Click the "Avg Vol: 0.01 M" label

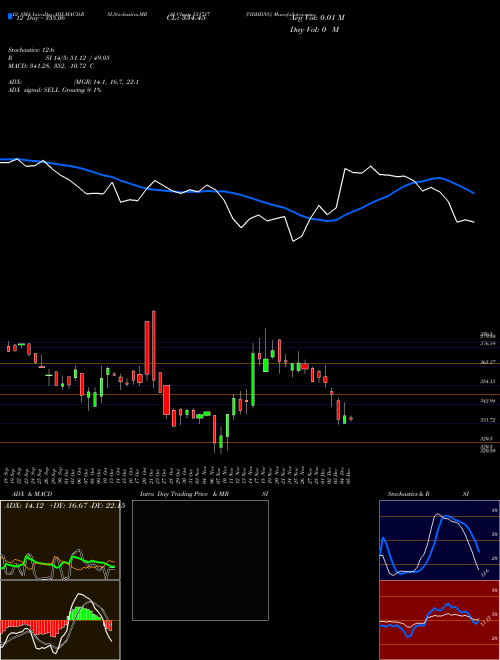[317, 18]
